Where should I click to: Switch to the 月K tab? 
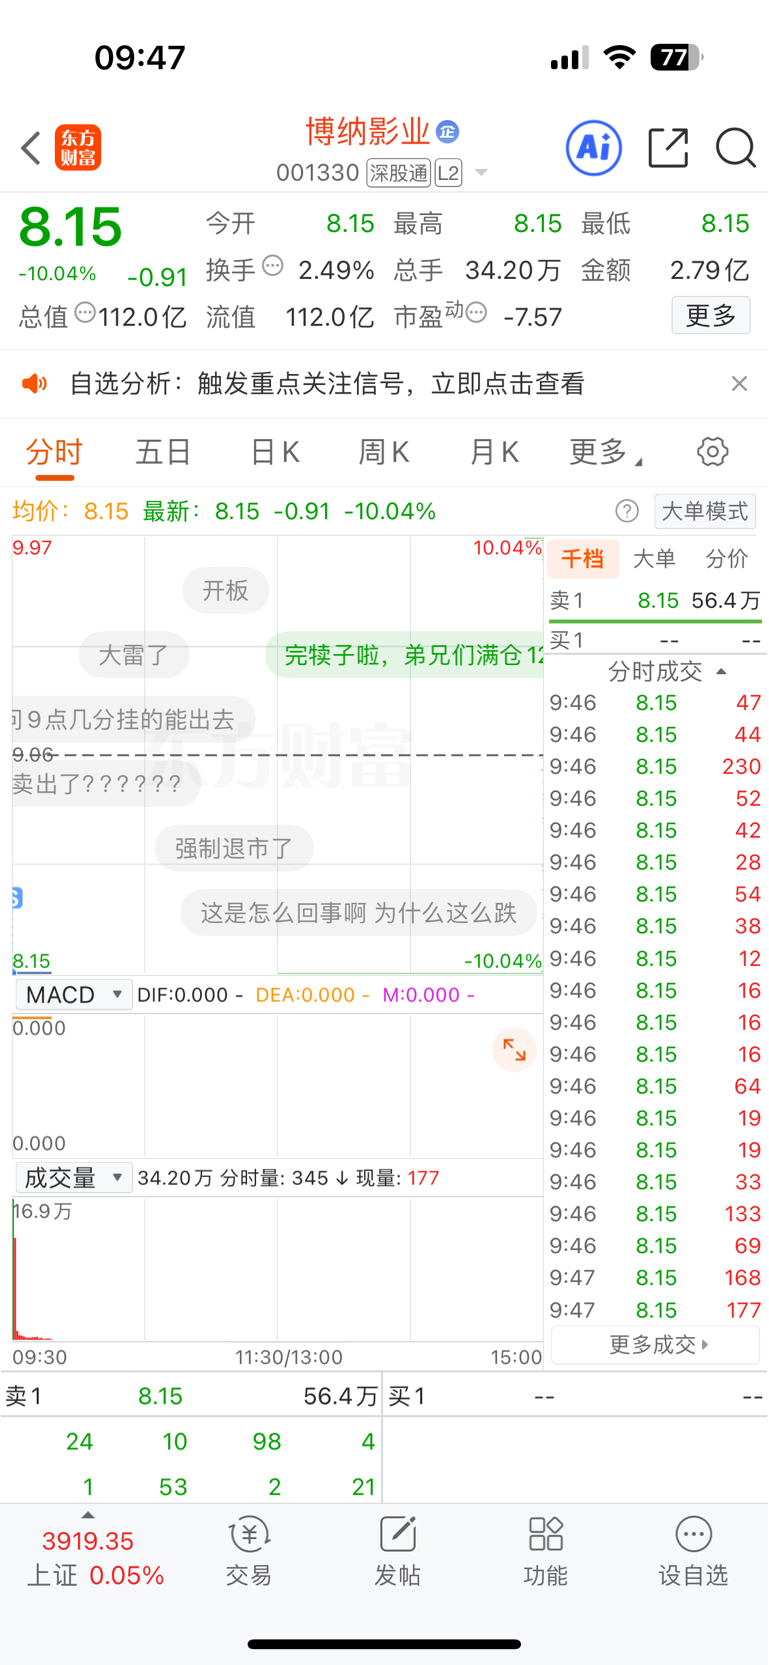click(494, 452)
